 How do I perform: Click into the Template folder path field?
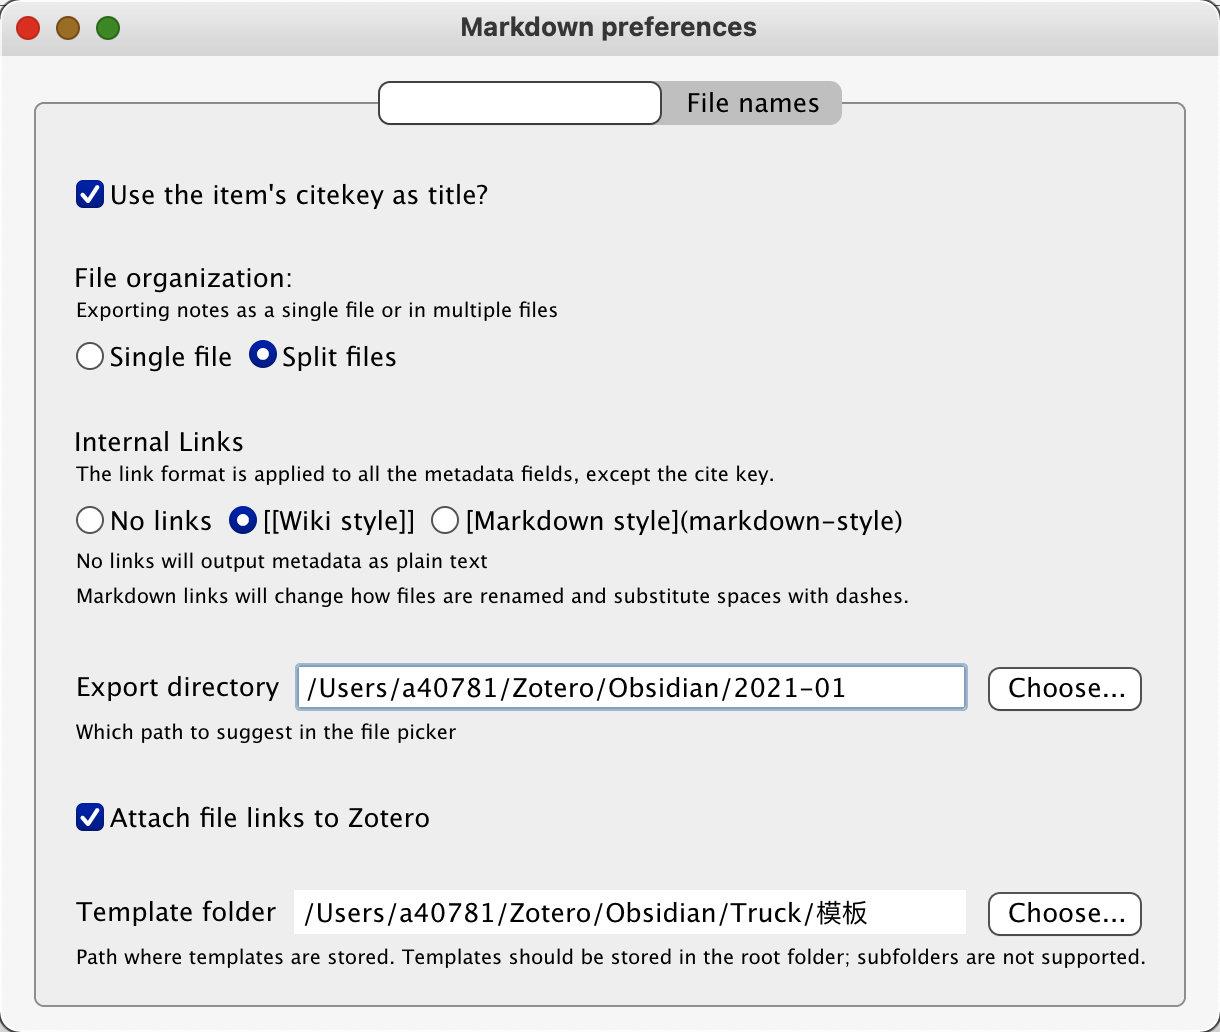coord(629,912)
